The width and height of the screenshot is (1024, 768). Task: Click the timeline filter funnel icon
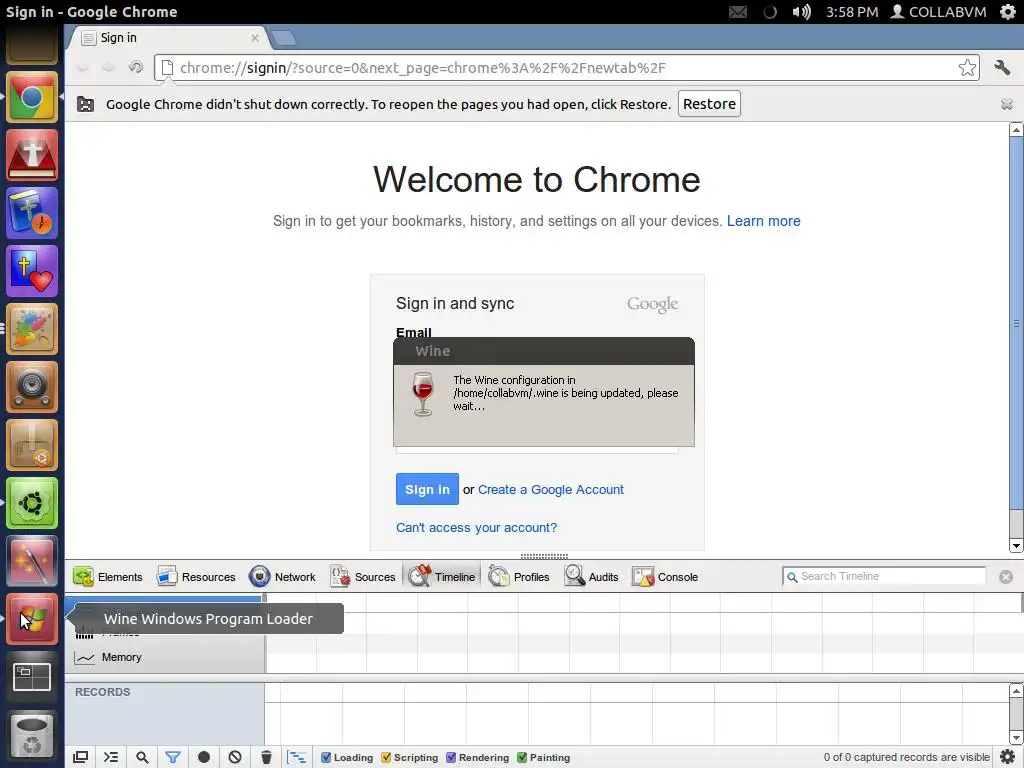point(173,757)
